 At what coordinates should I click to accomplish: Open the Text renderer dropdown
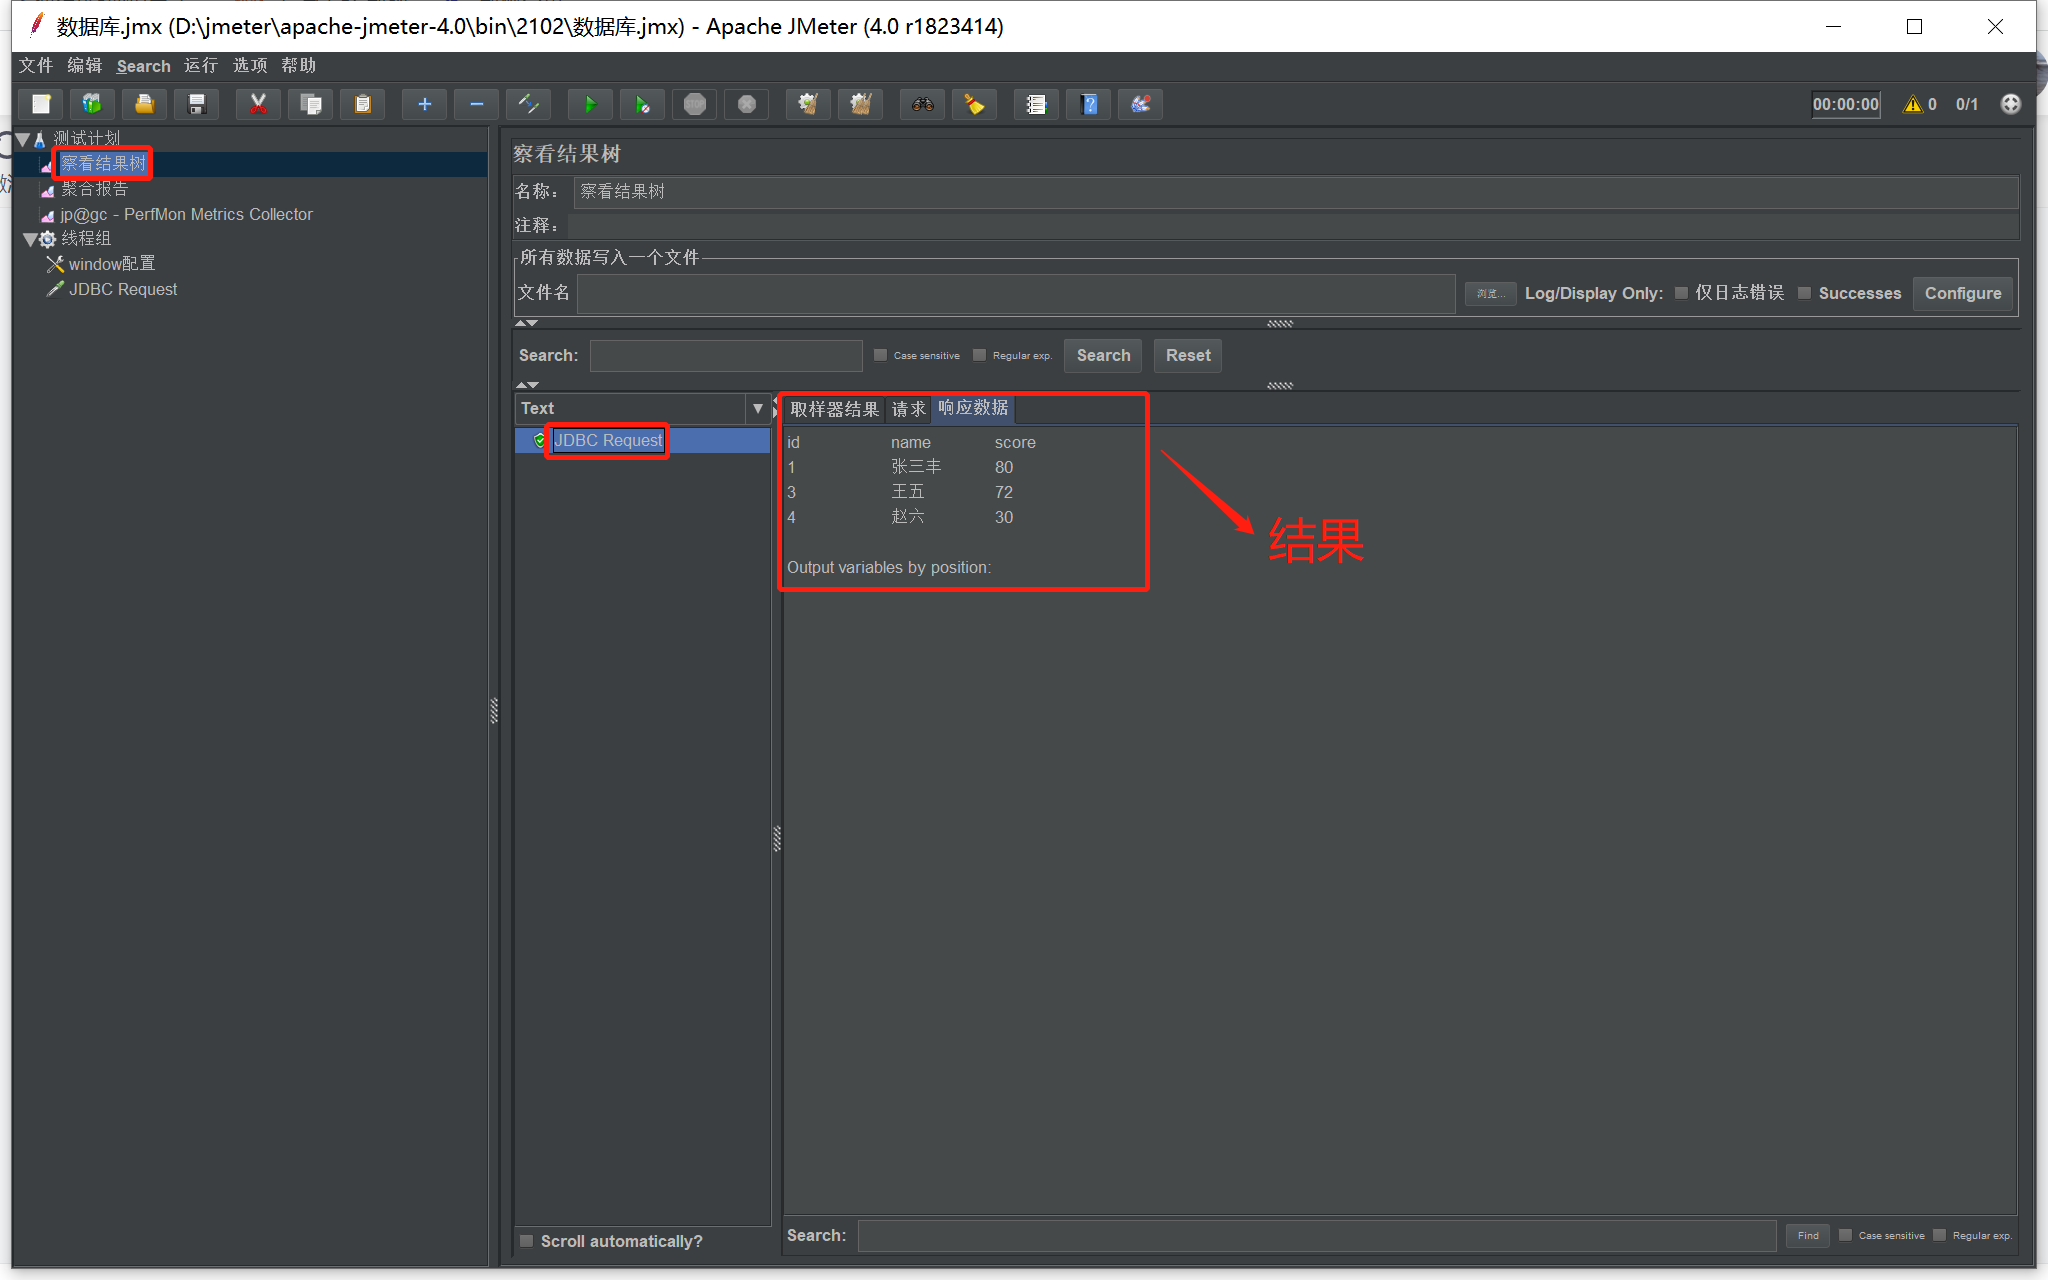757,408
